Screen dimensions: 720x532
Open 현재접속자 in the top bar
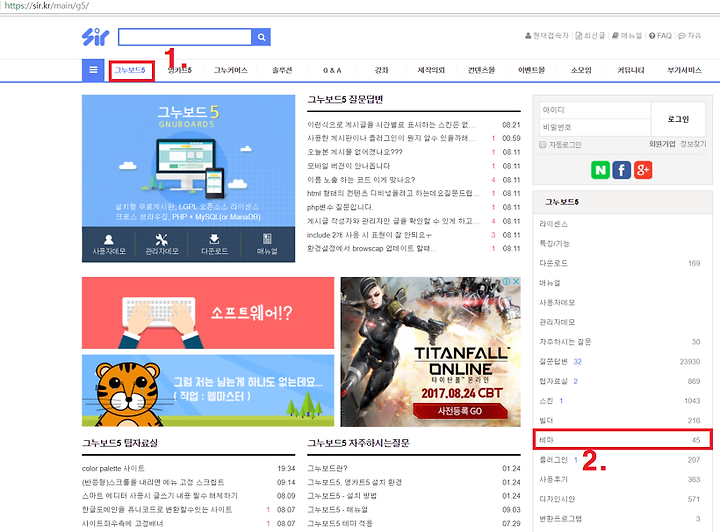pyautogui.click(x=547, y=35)
